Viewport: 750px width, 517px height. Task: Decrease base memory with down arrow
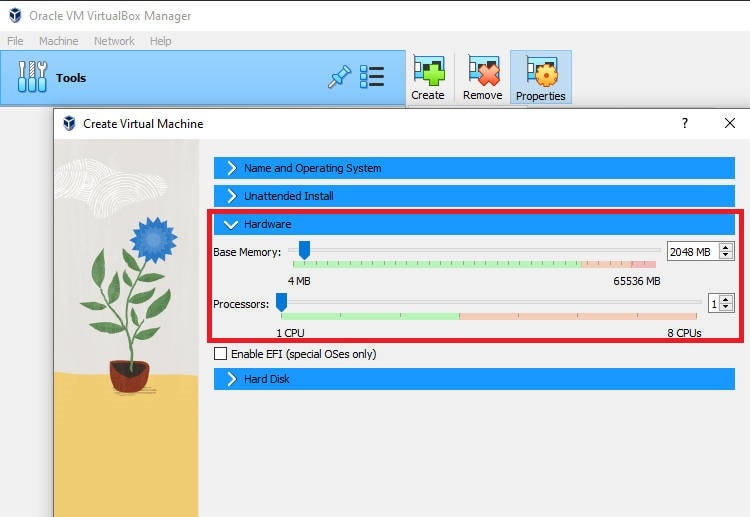[x=726, y=256]
